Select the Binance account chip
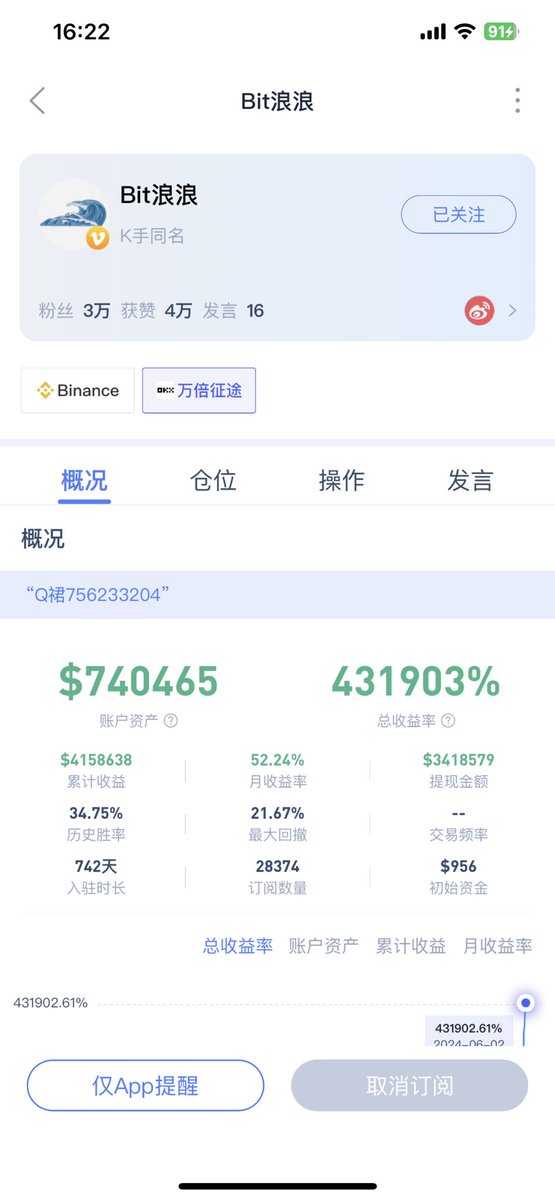Image resolution: width=555 pixels, height=1200 pixels. [x=78, y=391]
